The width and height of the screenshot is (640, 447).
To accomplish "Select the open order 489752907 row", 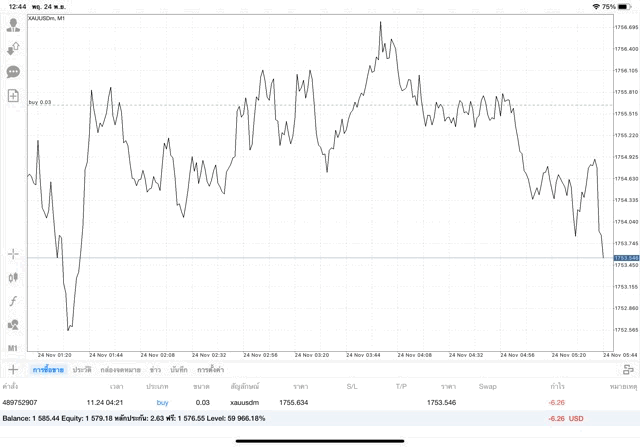I will coord(300,402).
